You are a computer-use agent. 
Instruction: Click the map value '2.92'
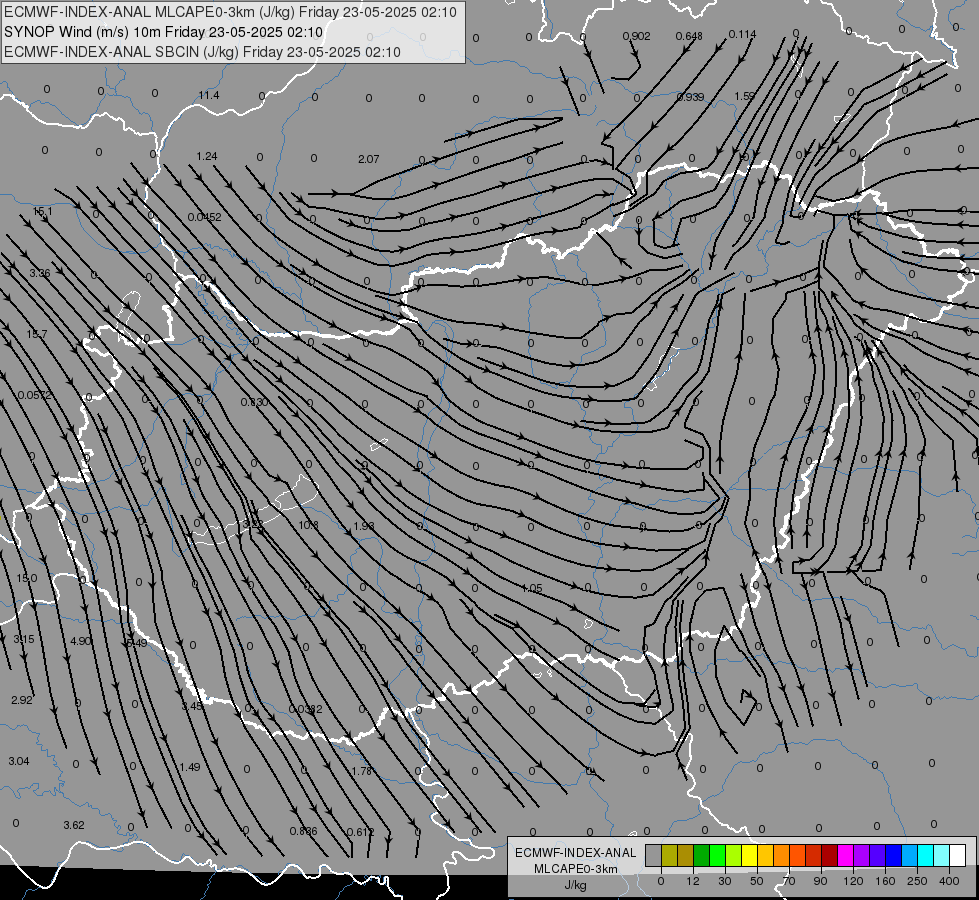(21, 700)
